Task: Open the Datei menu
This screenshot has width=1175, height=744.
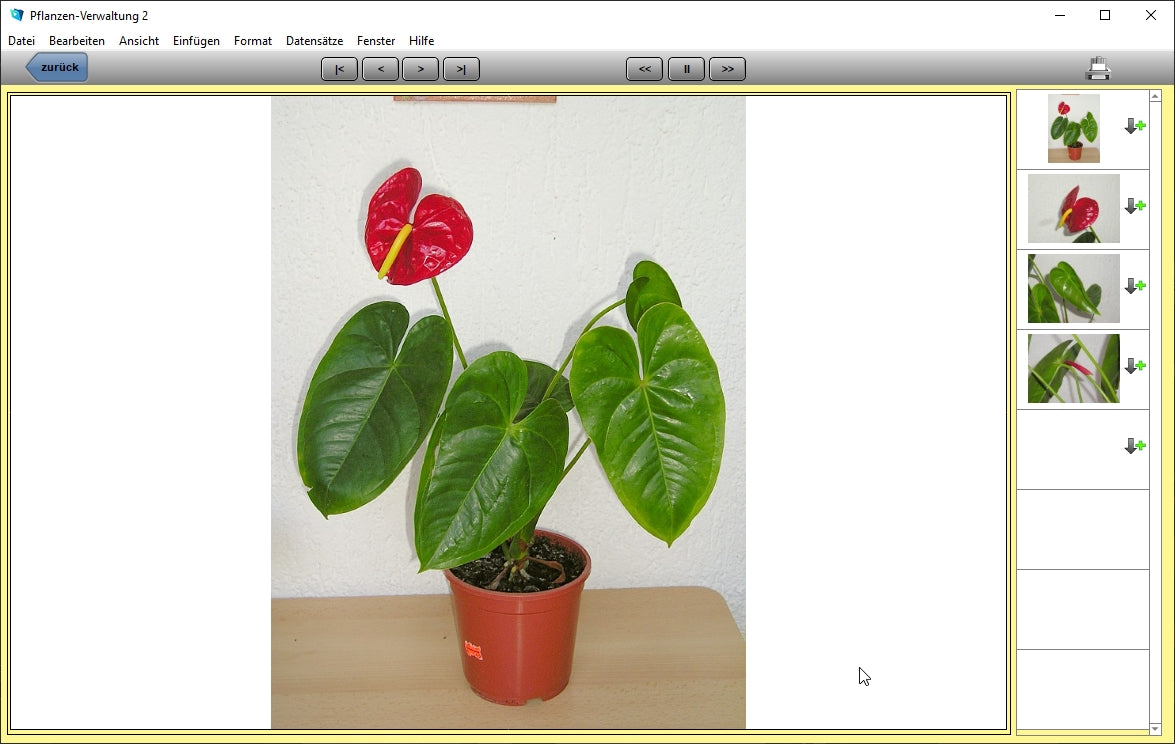Action: [x=21, y=41]
